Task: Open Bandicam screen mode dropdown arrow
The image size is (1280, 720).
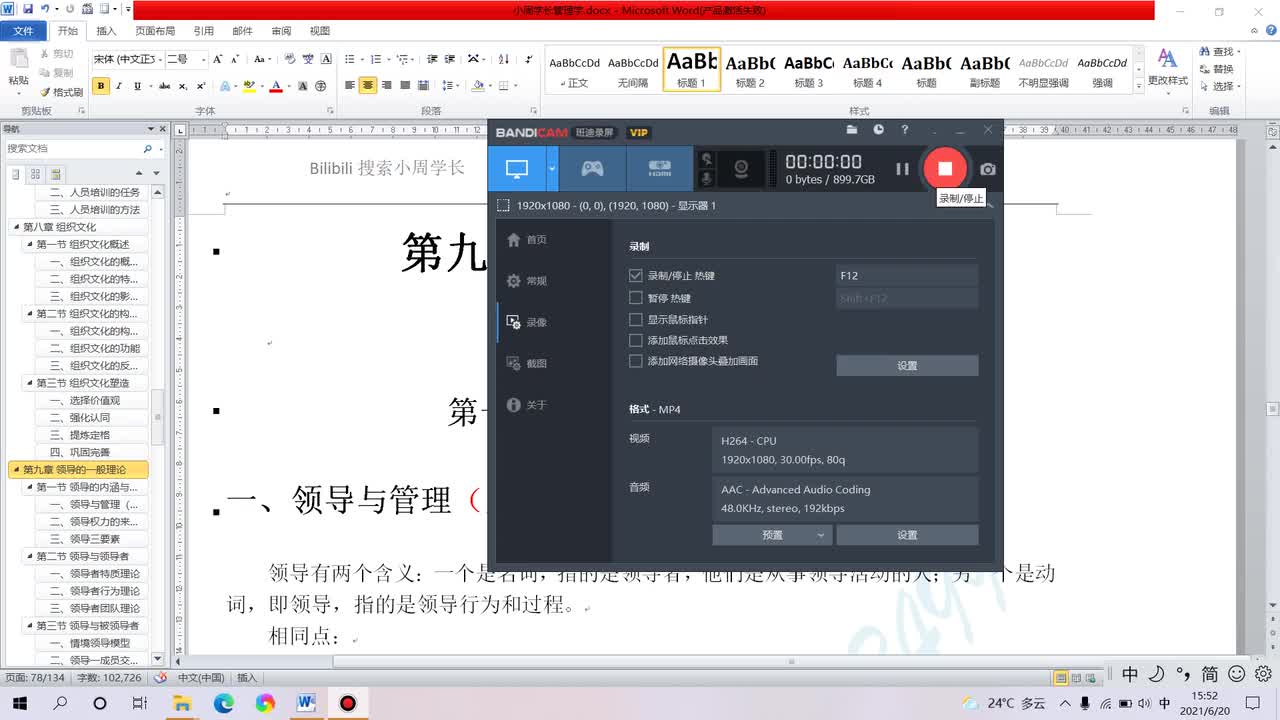Action: (x=552, y=169)
